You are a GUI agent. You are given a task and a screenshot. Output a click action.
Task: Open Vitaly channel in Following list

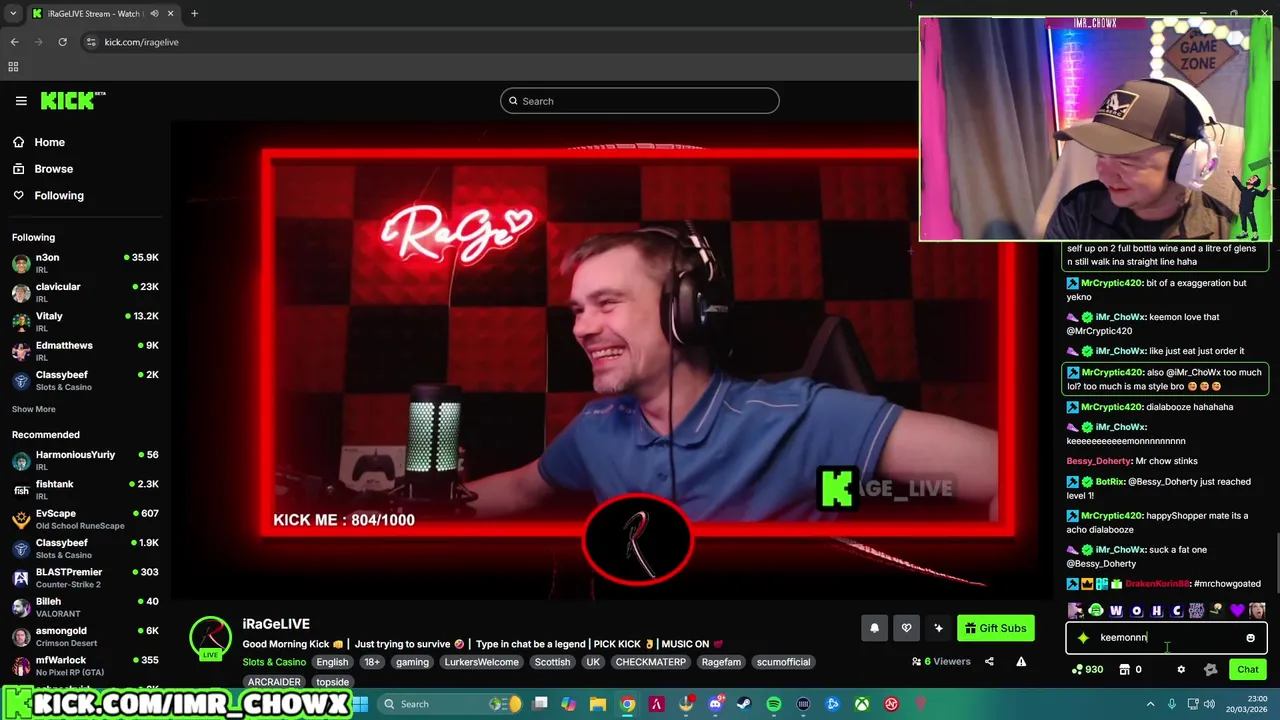[x=85, y=322]
